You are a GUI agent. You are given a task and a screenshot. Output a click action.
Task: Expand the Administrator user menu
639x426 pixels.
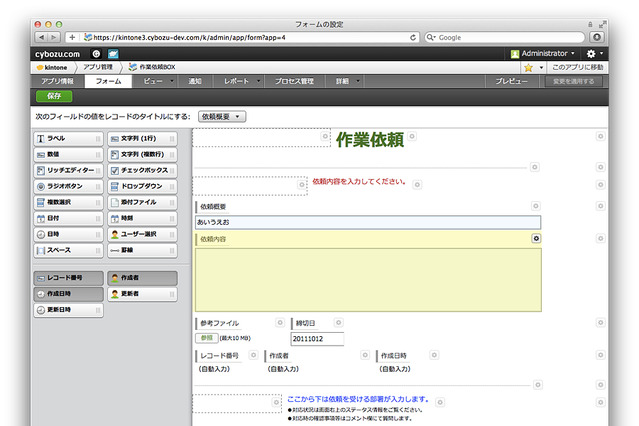pos(543,53)
